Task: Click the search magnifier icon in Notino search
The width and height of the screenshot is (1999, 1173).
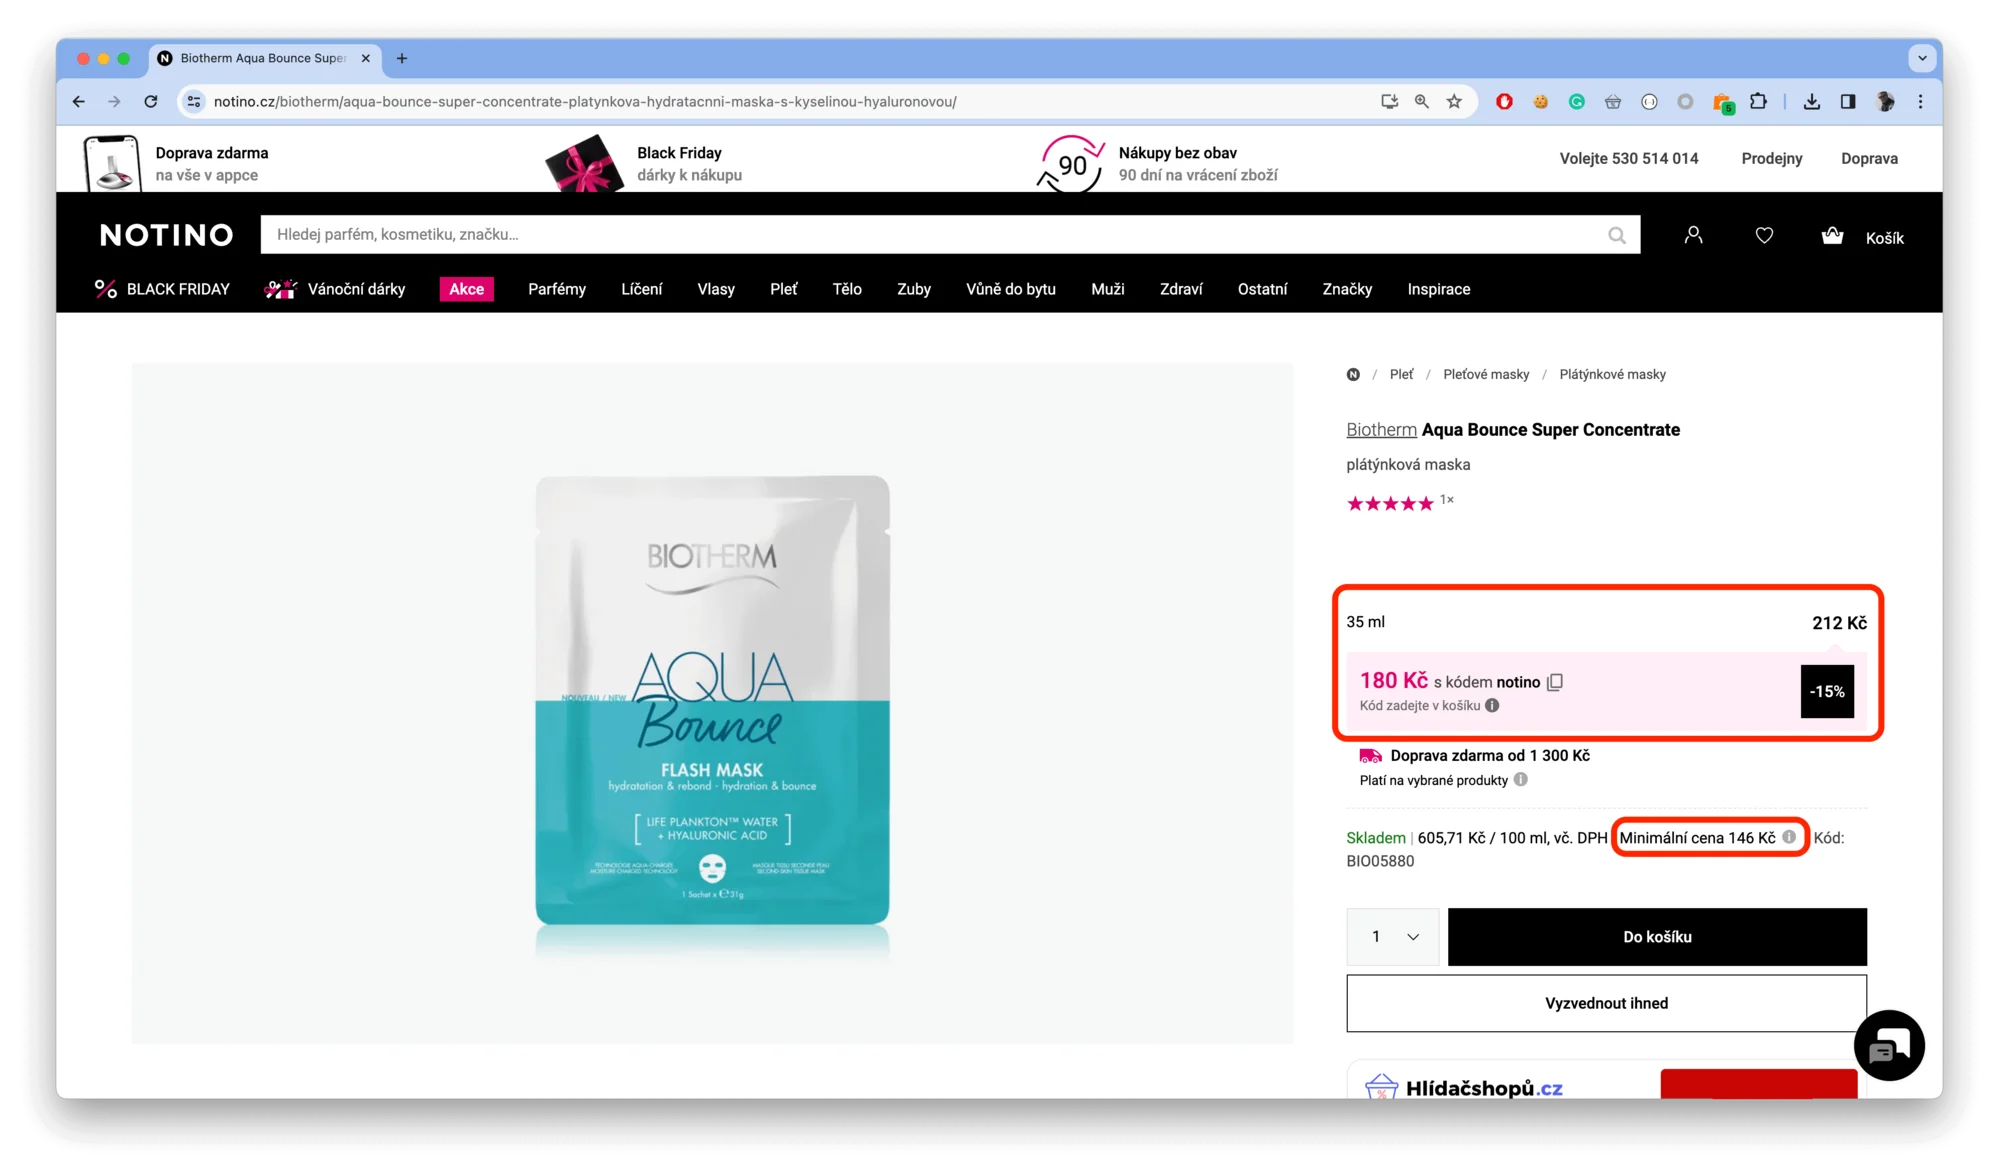Action: click(x=1616, y=235)
